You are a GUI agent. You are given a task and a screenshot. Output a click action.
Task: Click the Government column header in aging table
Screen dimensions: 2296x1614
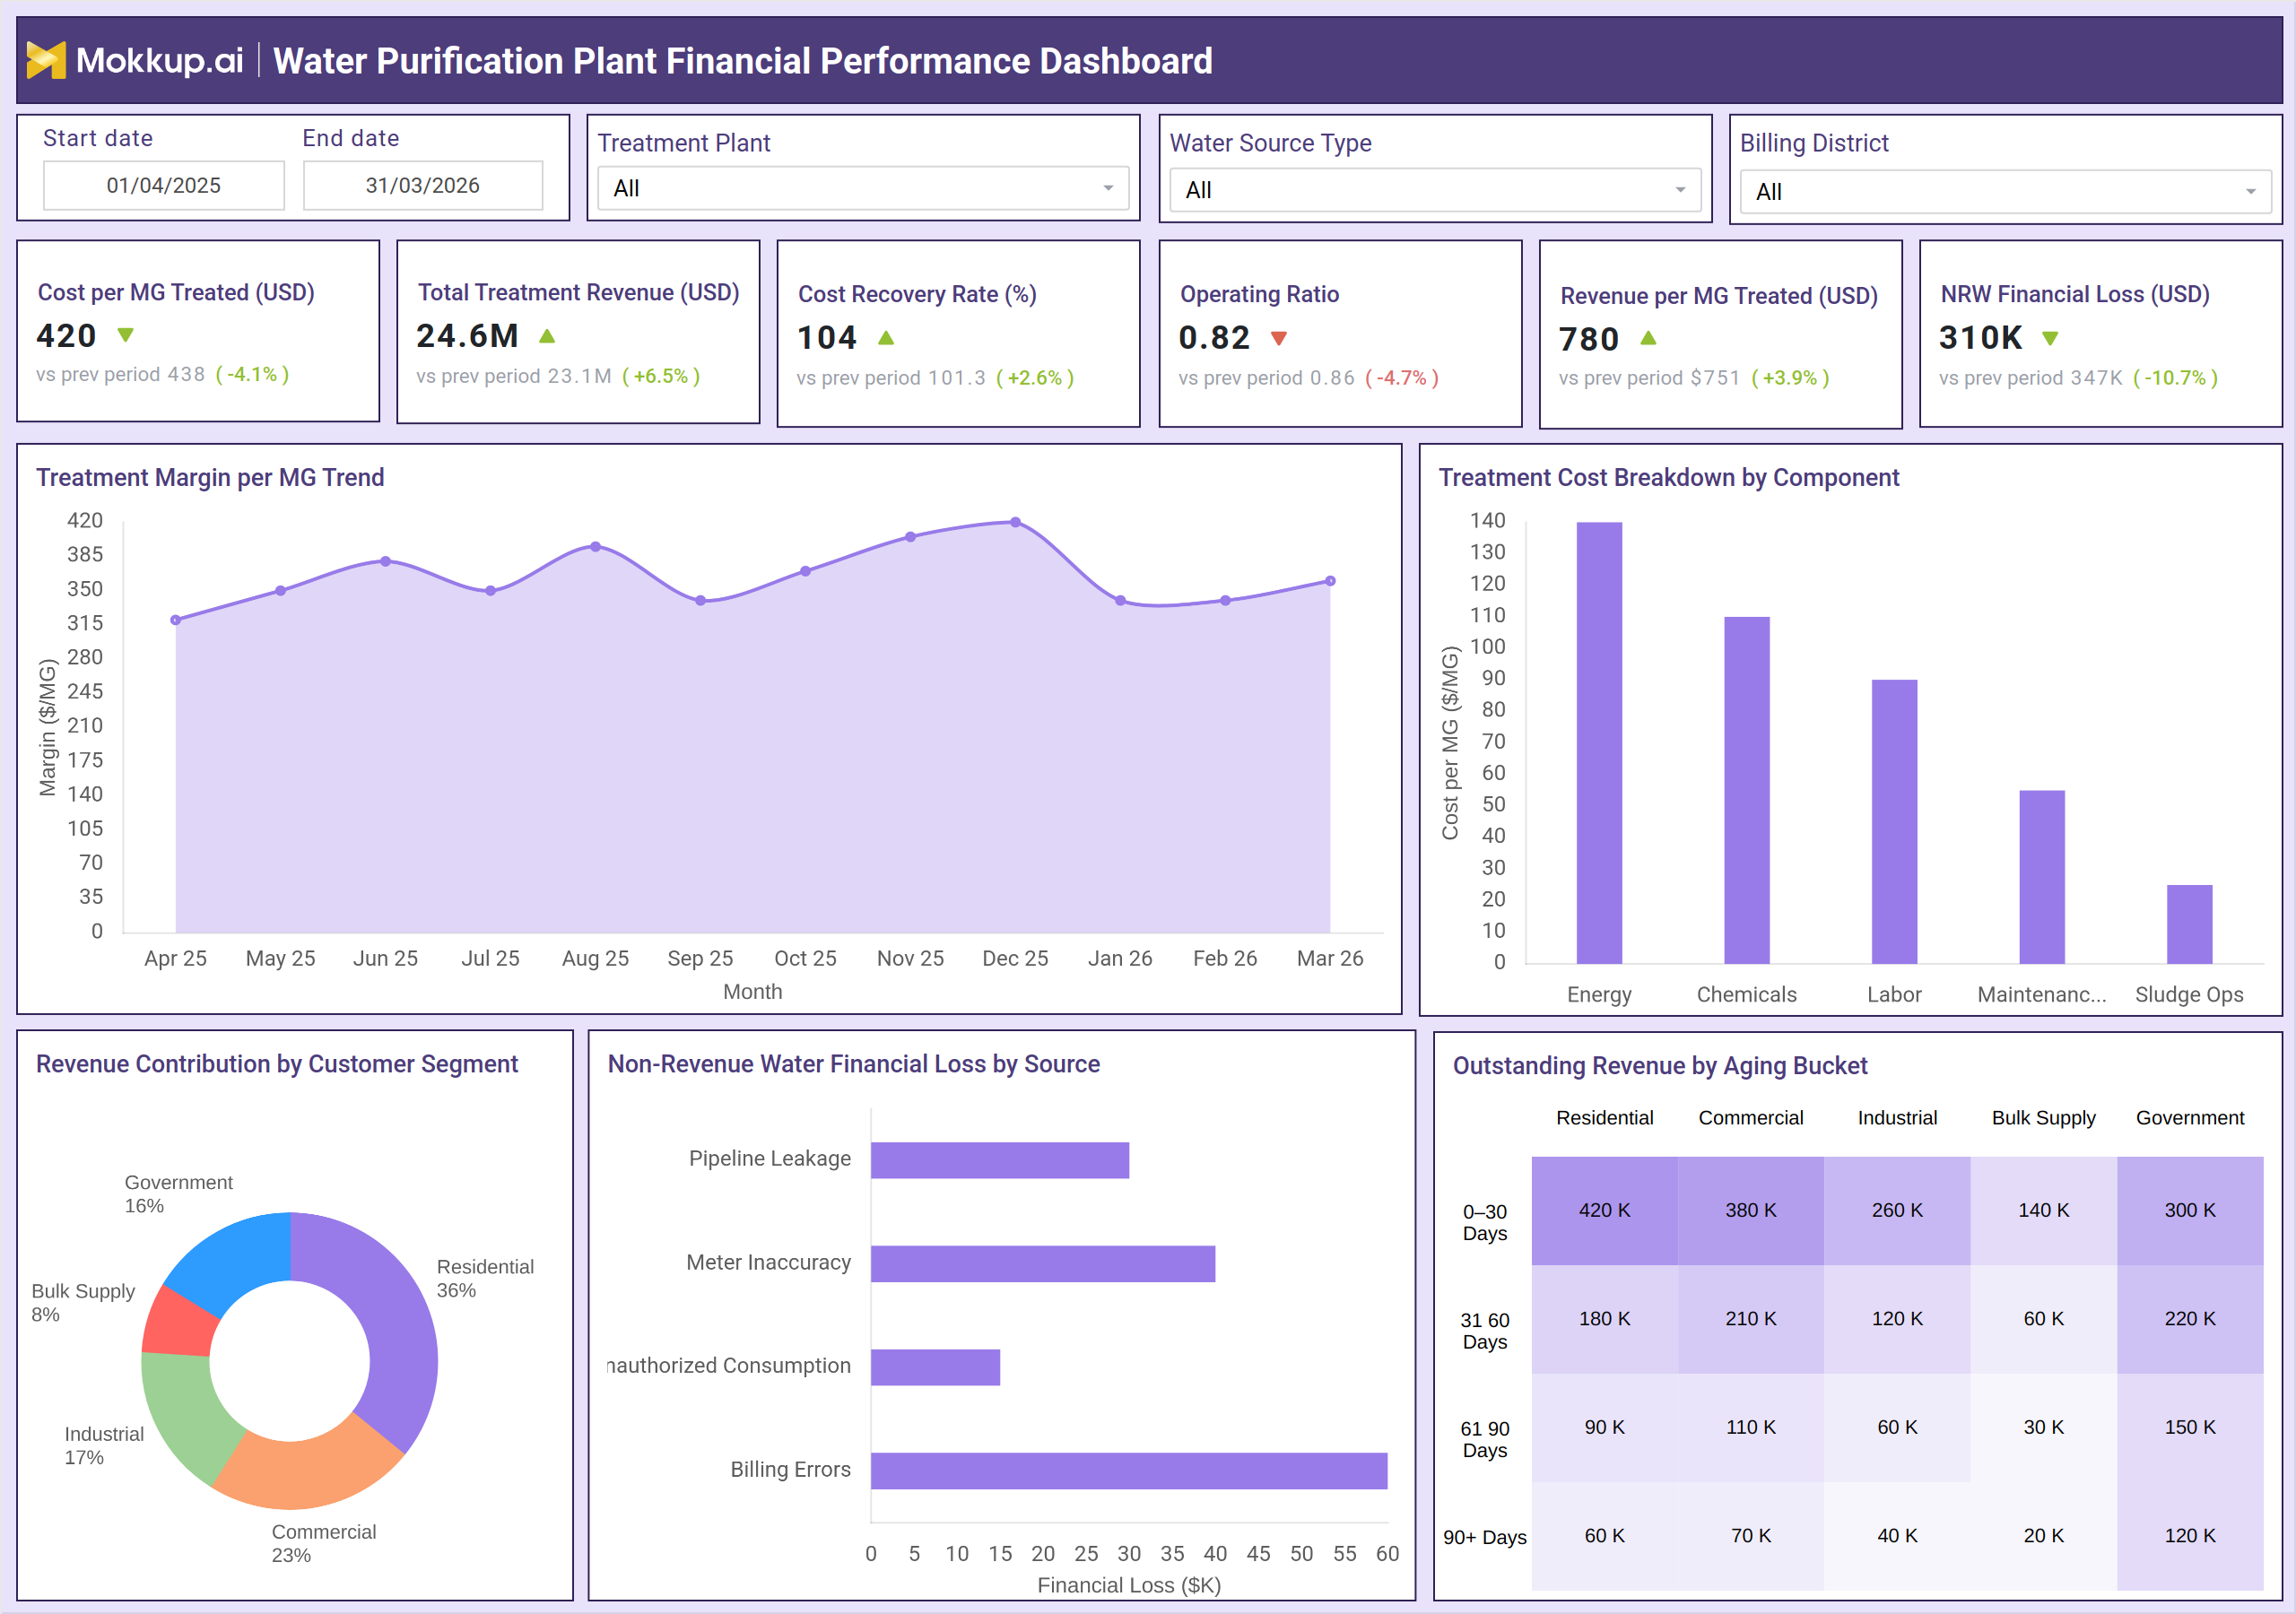point(2190,1118)
